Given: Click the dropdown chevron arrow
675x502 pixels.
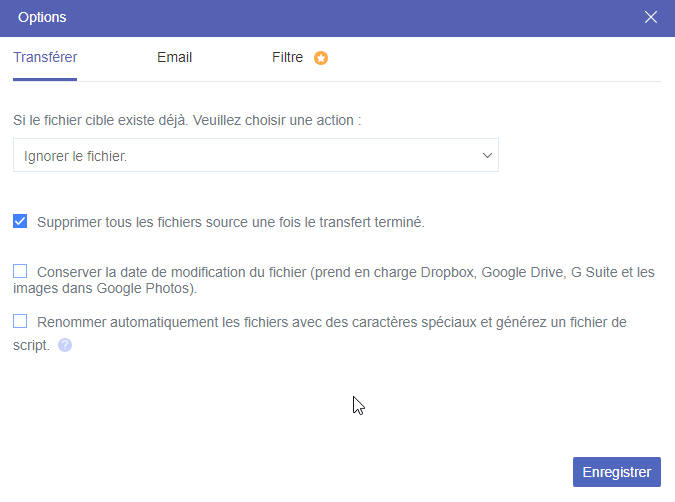Looking at the screenshot, I should 487,156.
